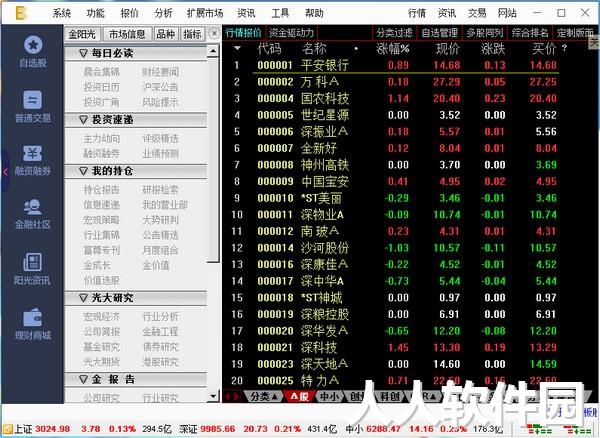
Task: Collapse the 投资速递 section
Action: [x=83, y=120]
